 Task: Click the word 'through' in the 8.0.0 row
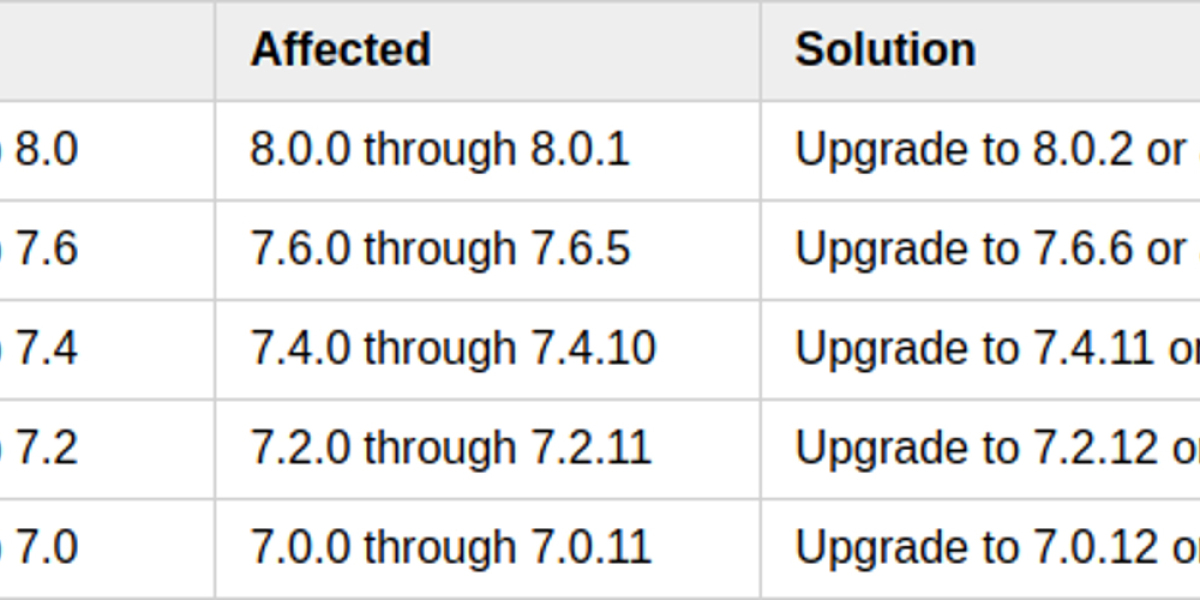[x=440, y=150]
